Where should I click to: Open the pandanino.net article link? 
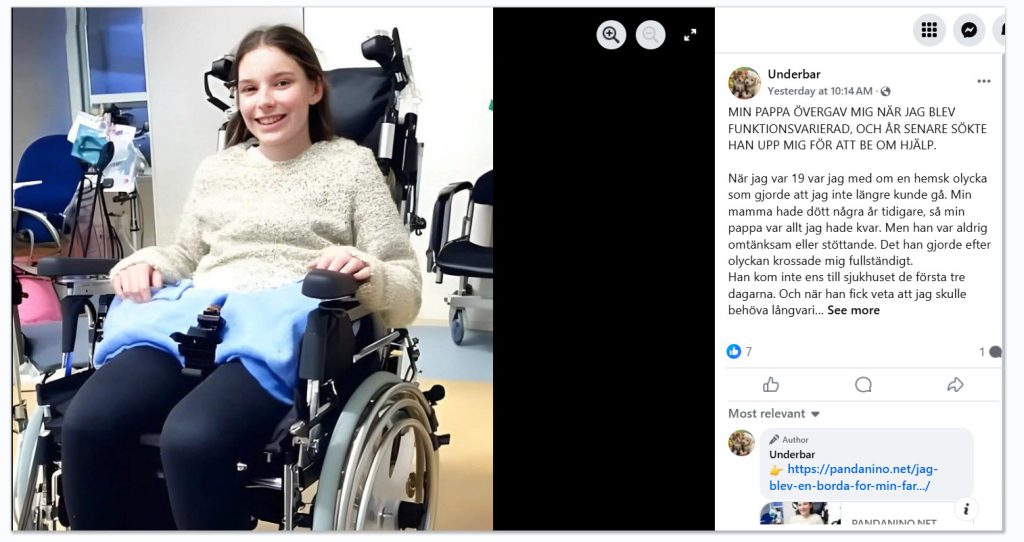tap(854, 477)
